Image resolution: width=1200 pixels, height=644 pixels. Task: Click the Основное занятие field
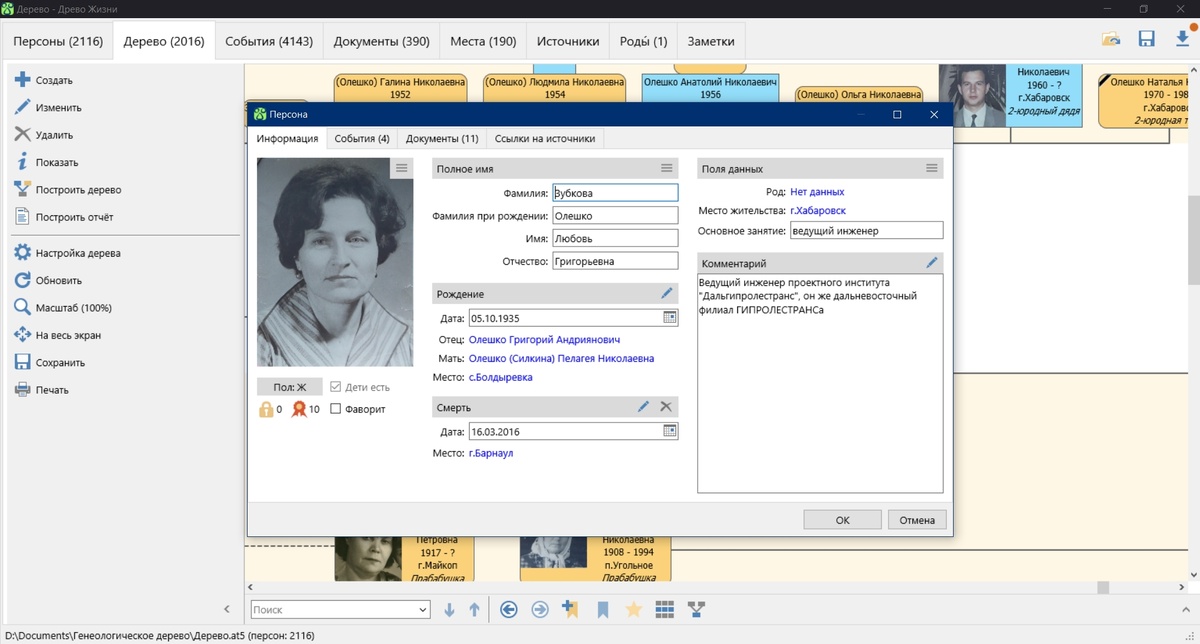coord(866,231)
